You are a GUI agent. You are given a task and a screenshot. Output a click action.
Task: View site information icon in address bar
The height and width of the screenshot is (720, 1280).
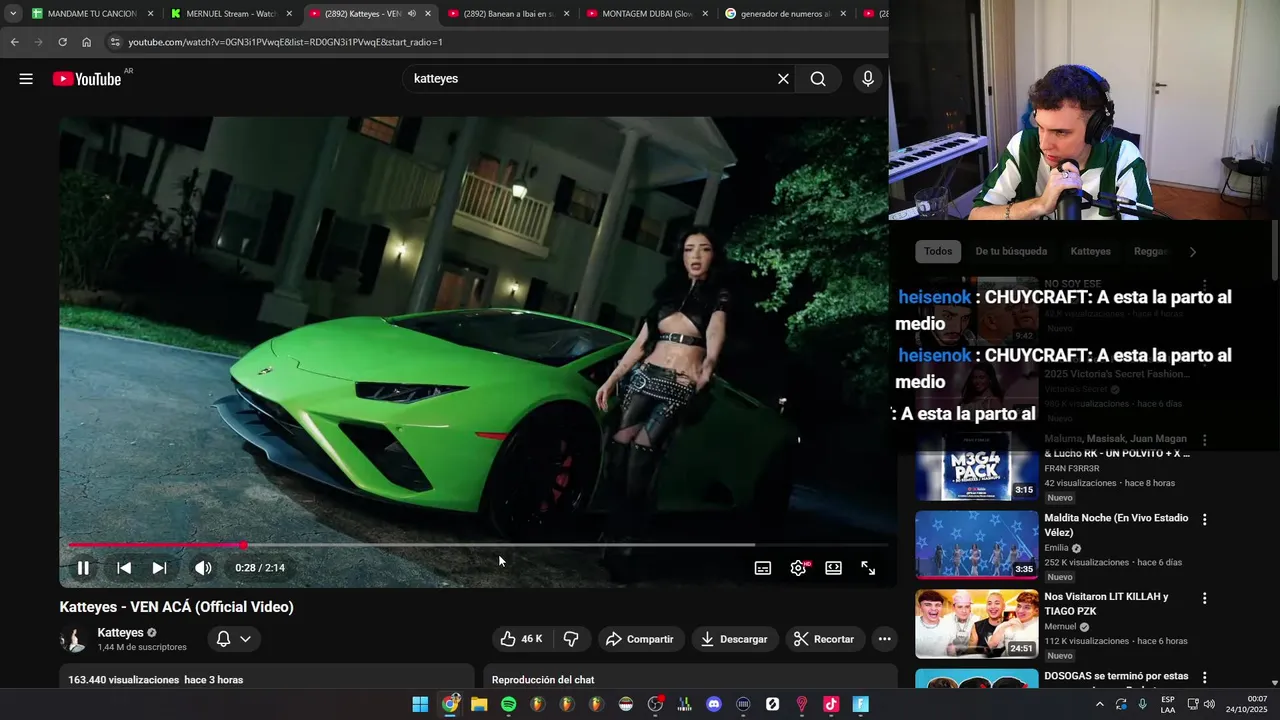pos(115,42)
